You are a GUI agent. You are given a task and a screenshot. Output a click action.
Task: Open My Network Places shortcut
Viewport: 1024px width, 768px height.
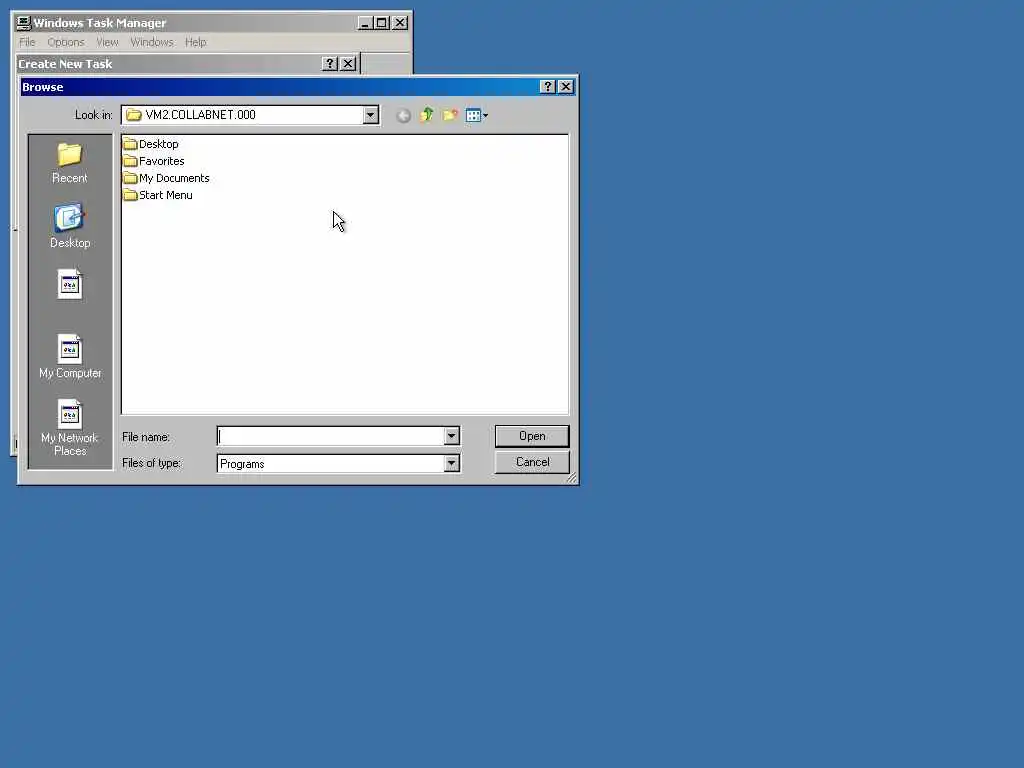pos(69,427)
